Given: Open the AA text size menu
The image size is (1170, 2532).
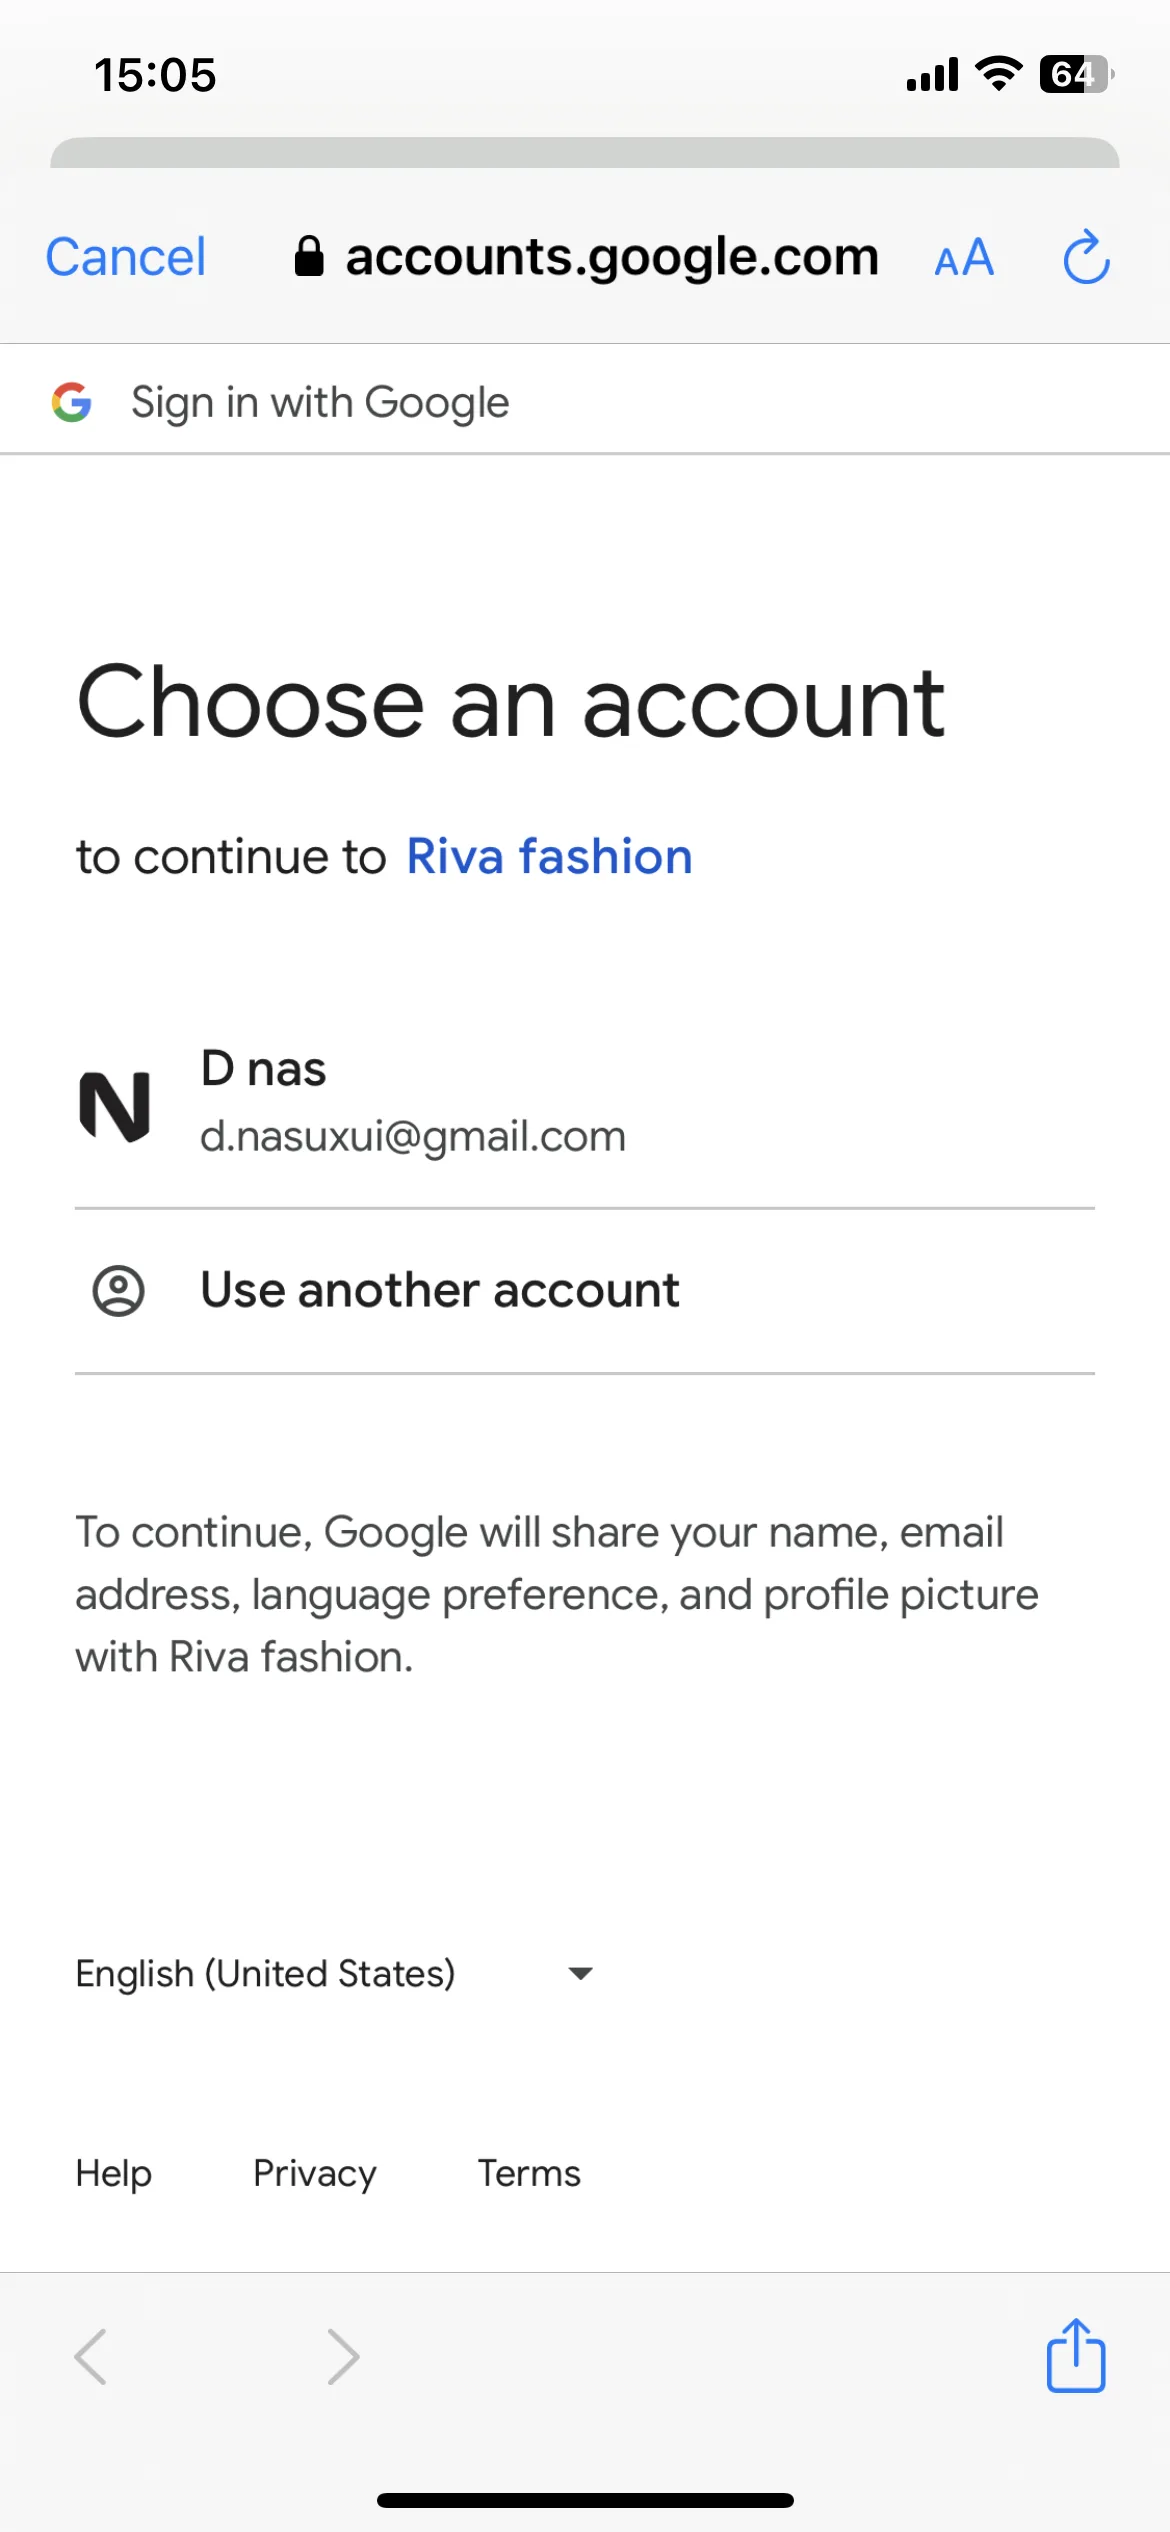Looking at the screenshot, I should pyautogui.click(x=964, y=258).
